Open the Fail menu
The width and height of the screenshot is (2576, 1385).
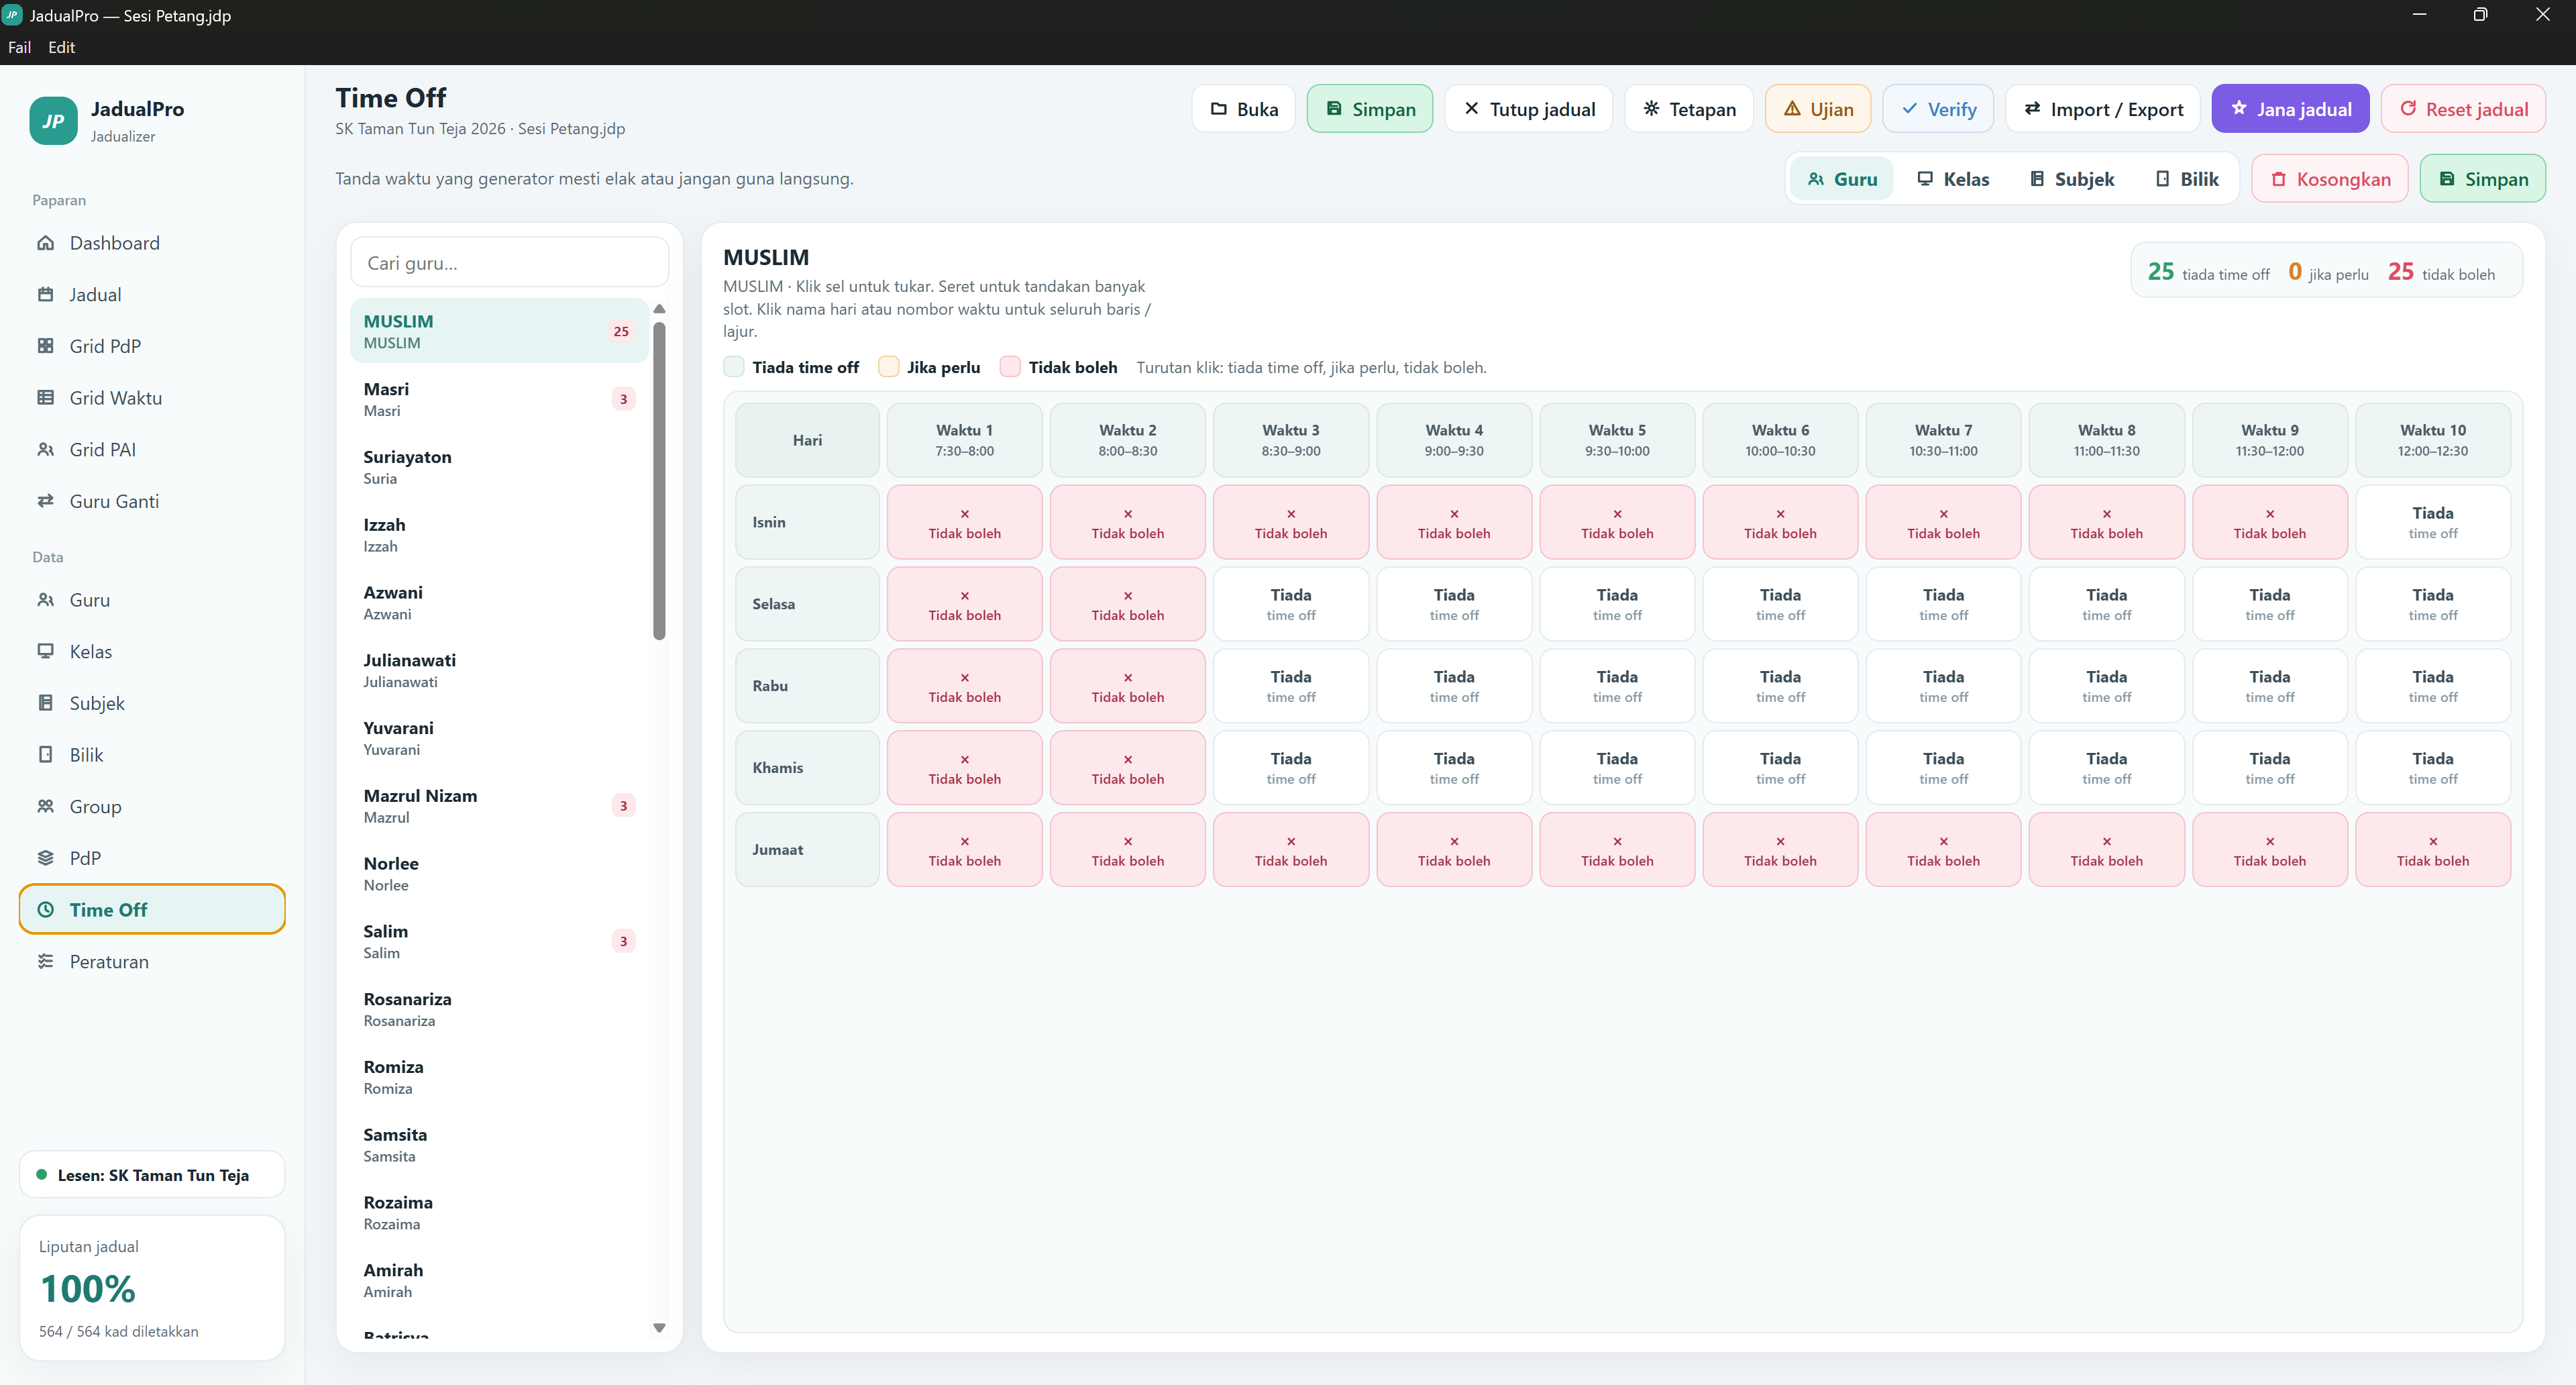[19, 47]
